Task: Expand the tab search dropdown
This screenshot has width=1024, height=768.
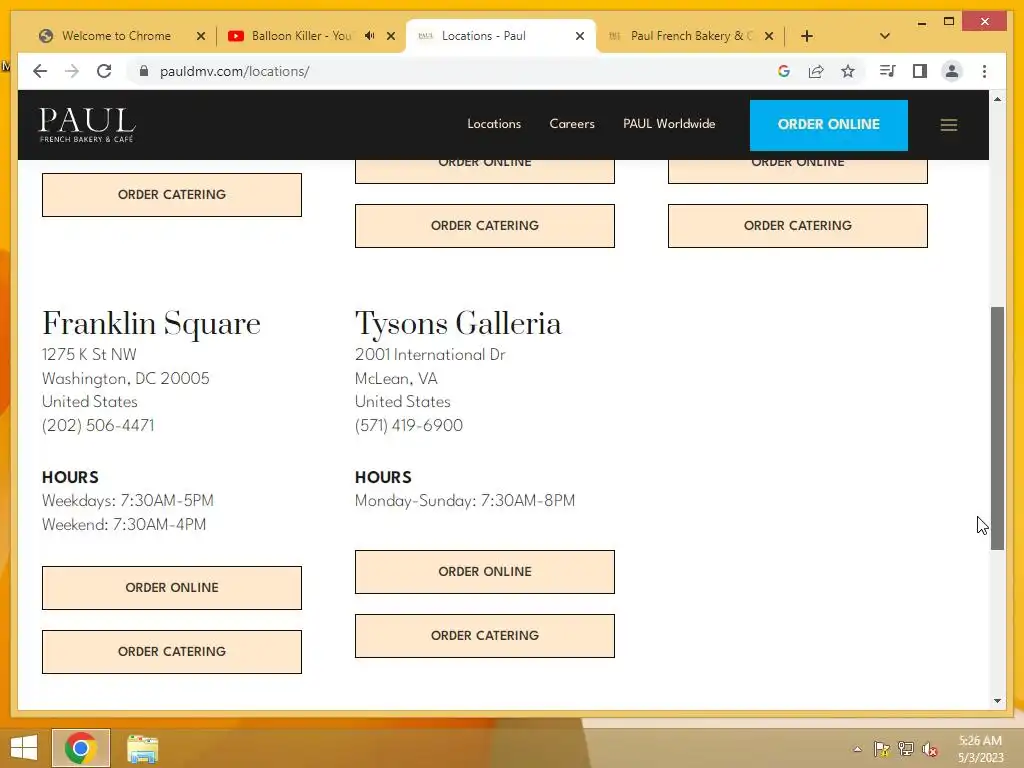Action: tap(884, 36)
